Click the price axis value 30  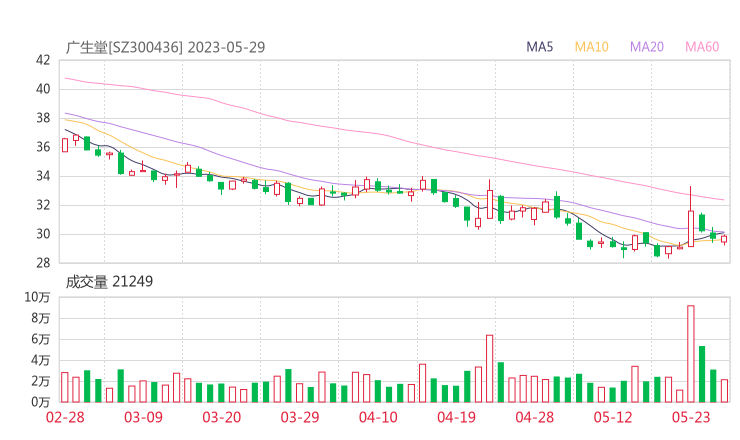click(43, 234)
